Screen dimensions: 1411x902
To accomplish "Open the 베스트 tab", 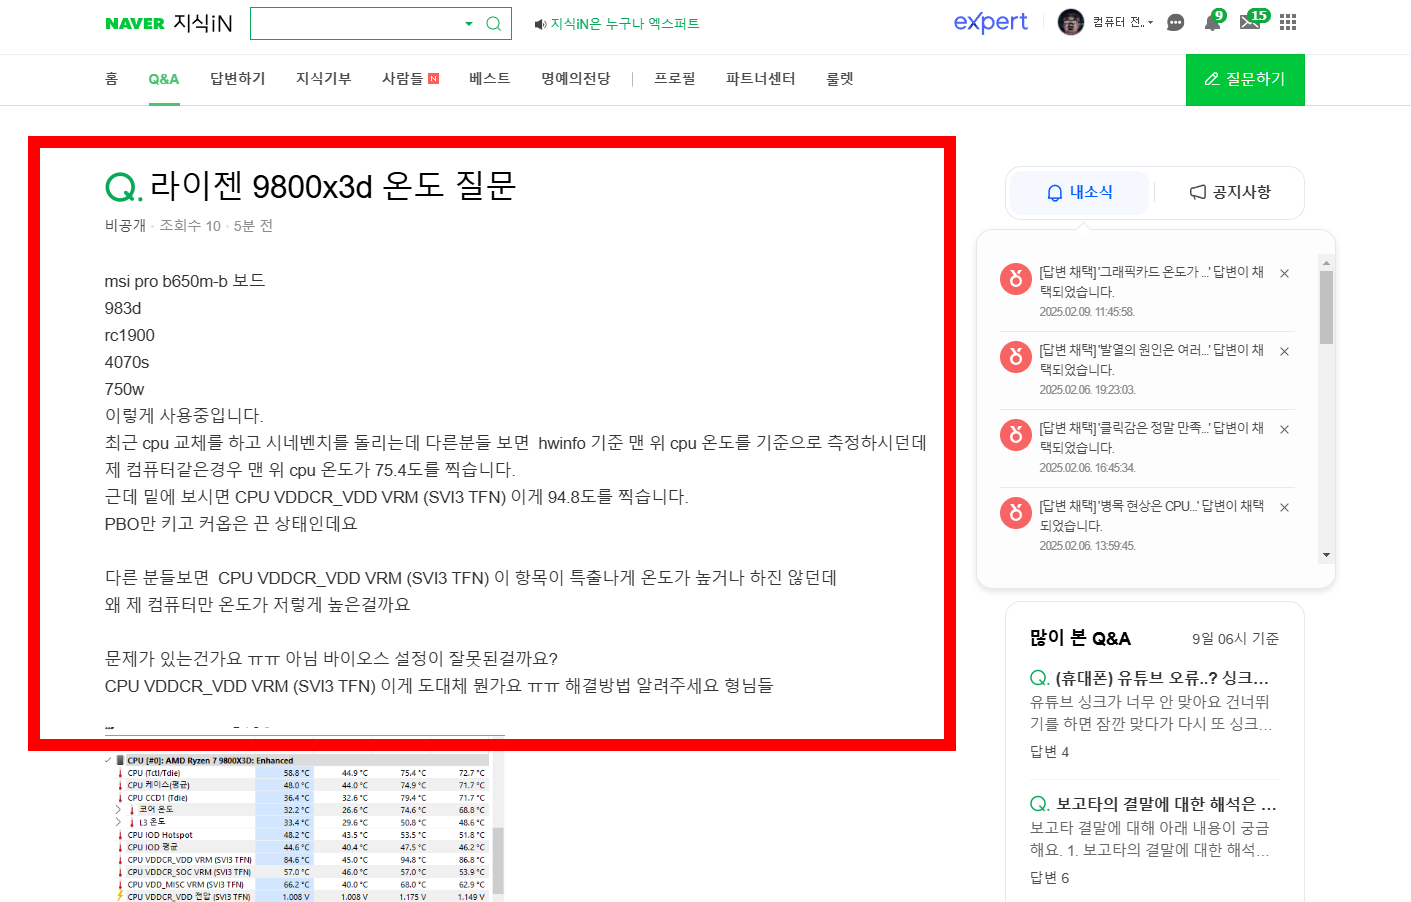I will 490,78.
